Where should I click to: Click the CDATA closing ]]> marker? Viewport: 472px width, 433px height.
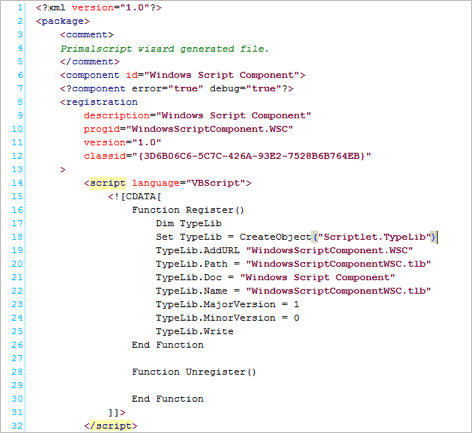tap(117, 412)
